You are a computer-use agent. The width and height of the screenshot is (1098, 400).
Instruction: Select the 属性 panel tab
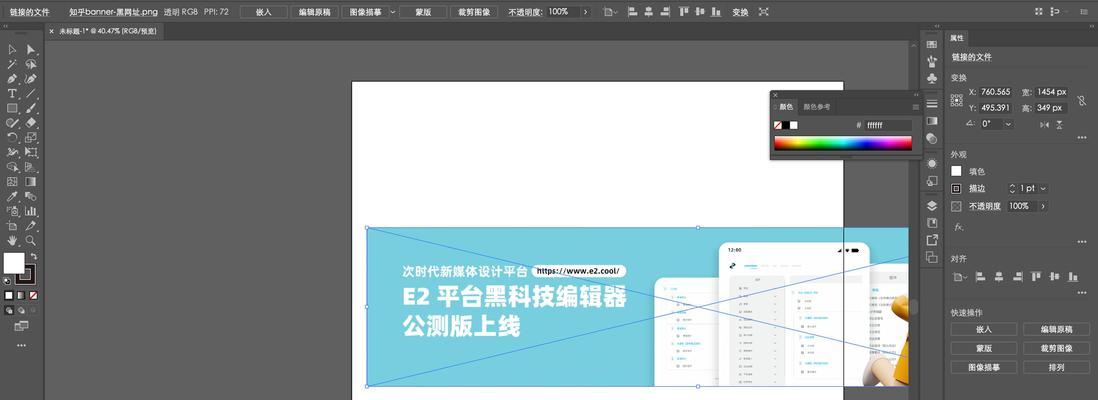point(957,38)
